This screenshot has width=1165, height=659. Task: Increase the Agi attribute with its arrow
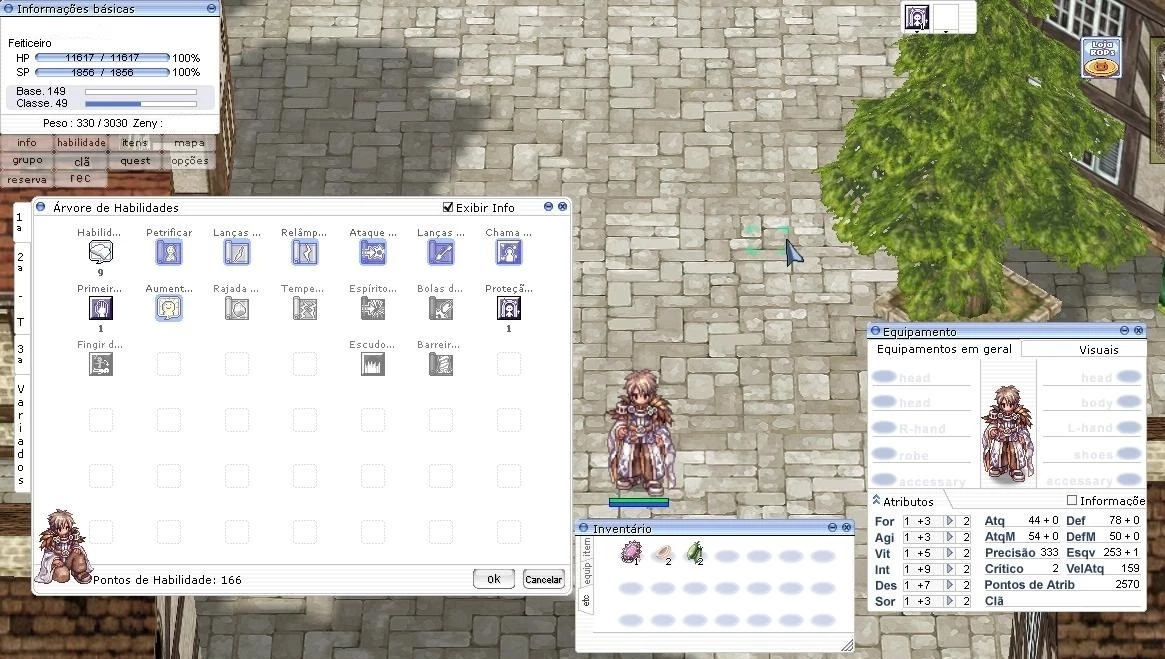click(949, 537)
